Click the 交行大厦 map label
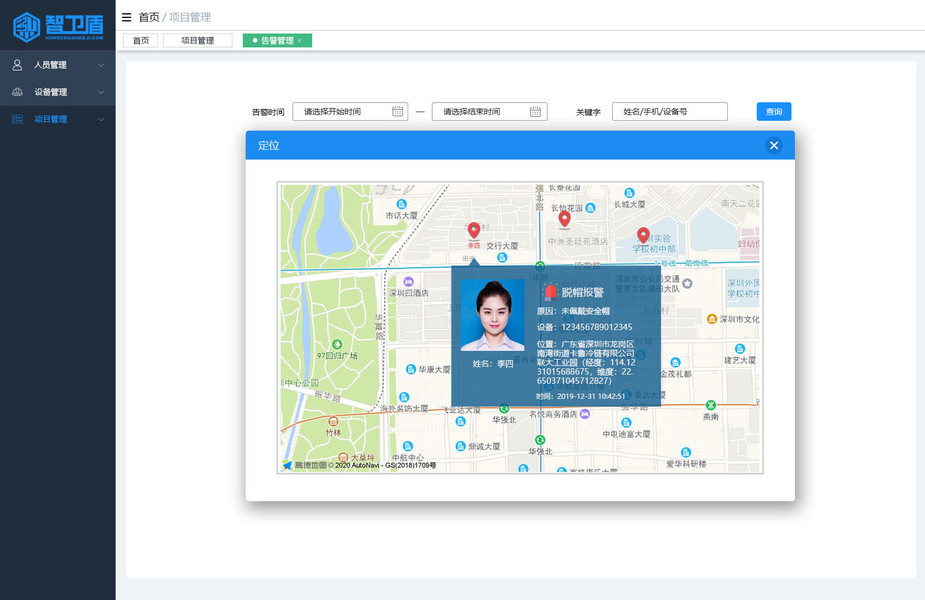The width and height of the screenshot is (925, 600). coord(502,245)
